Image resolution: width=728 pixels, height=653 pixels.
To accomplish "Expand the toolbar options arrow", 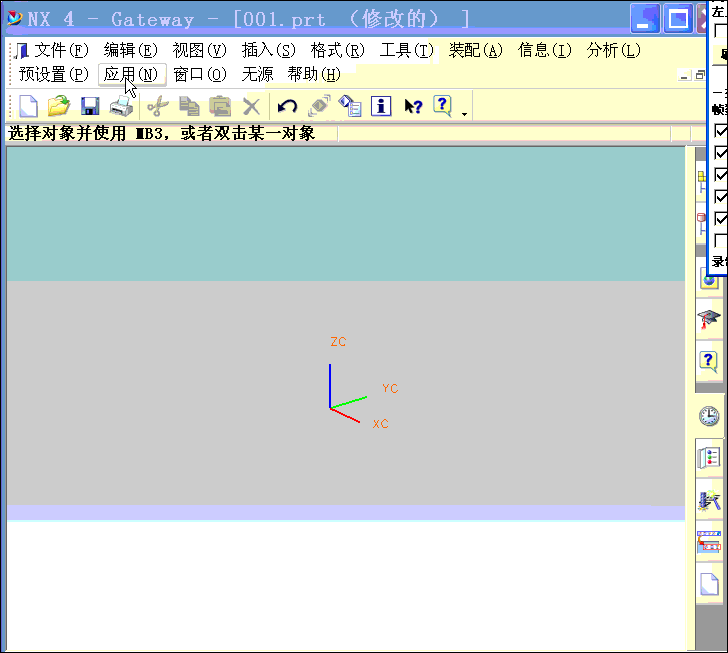I will (x=464, y=114).
